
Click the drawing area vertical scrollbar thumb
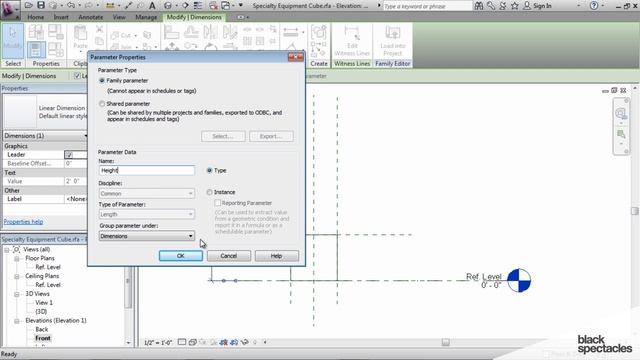pyautogui.click(x=635, y=211)
